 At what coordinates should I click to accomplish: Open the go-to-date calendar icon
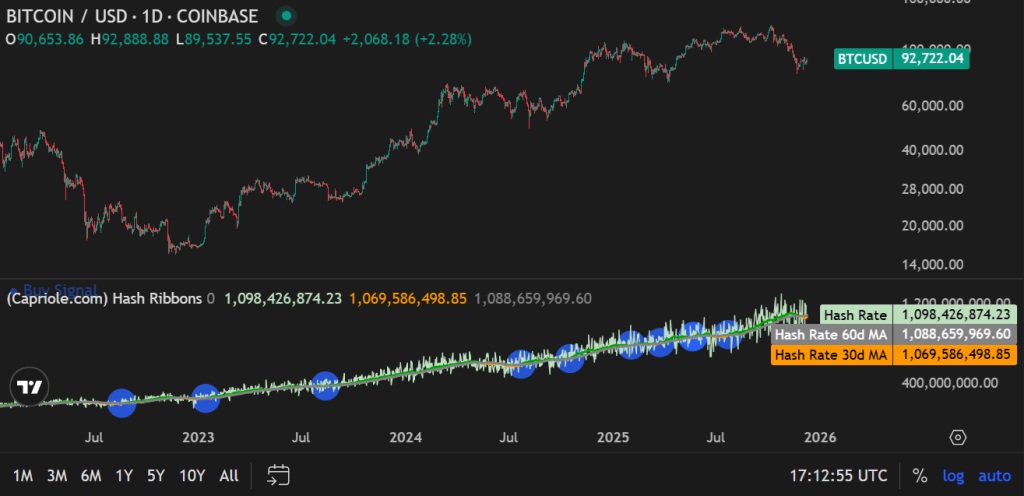[278, 475]
